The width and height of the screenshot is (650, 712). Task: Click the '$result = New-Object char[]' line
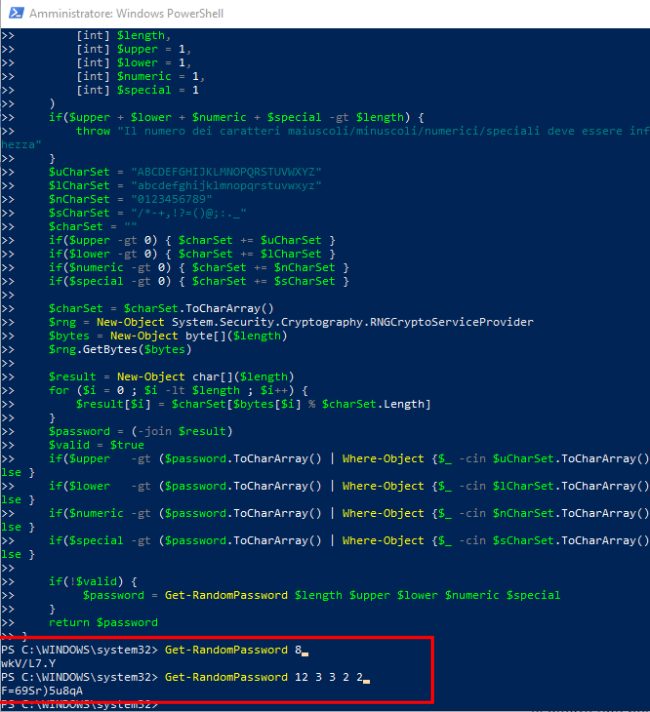(x=171, y=376)
